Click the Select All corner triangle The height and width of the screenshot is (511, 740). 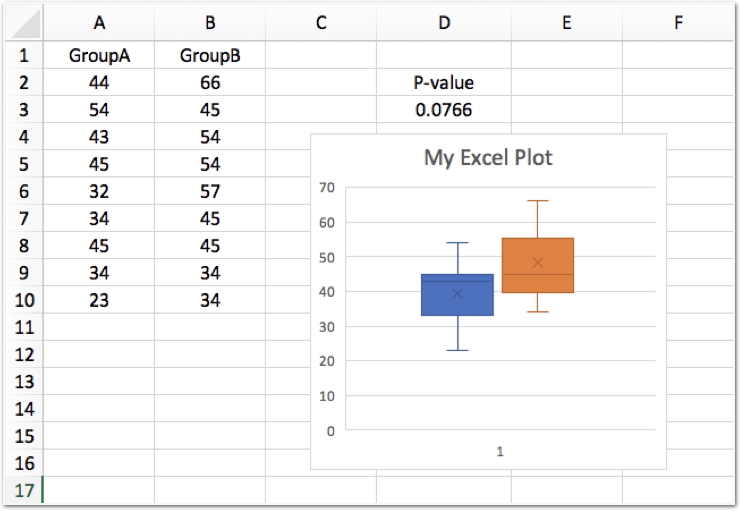pyautogui.click(x=25, y=24)
